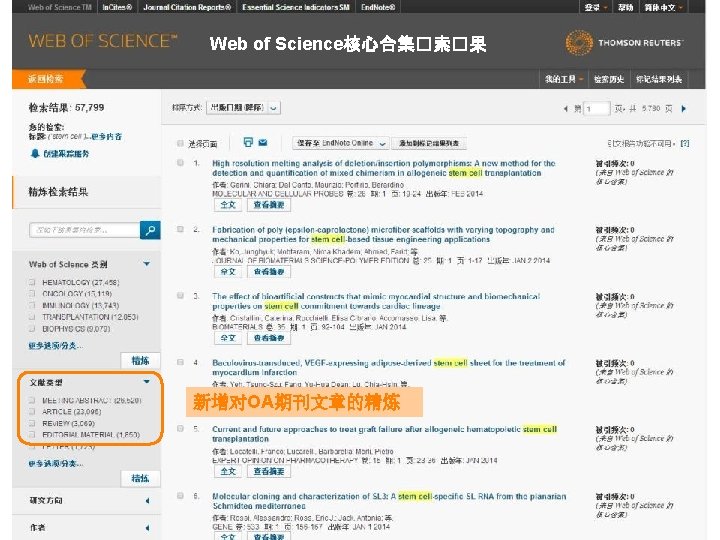Collapse the Web of Science 类别 section
The height and width of the screenshot is (540, 720).
pos(146,264)
